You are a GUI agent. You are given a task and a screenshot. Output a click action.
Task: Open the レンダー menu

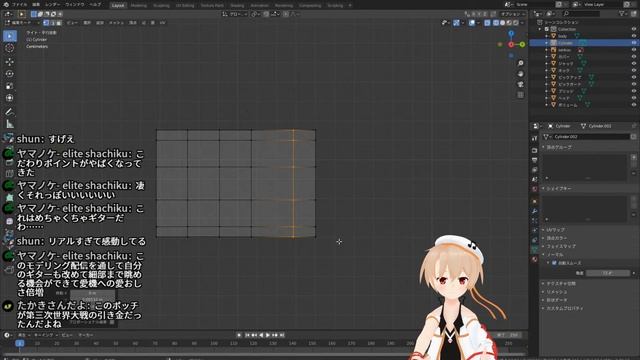pyautogui.click(x=53, y=4)
